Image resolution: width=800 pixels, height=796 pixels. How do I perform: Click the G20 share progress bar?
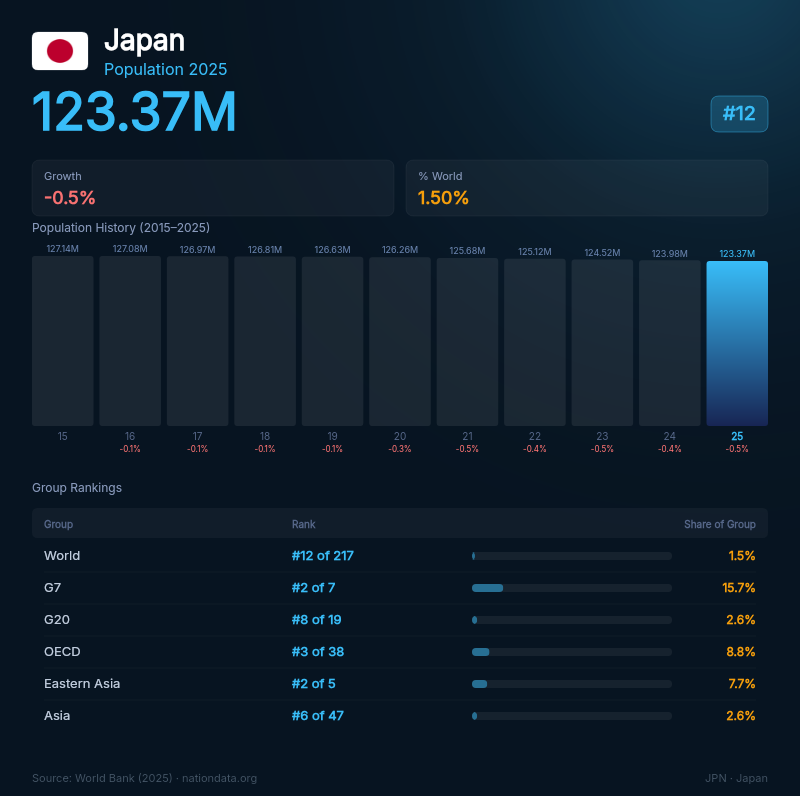[x=571, y=620]
